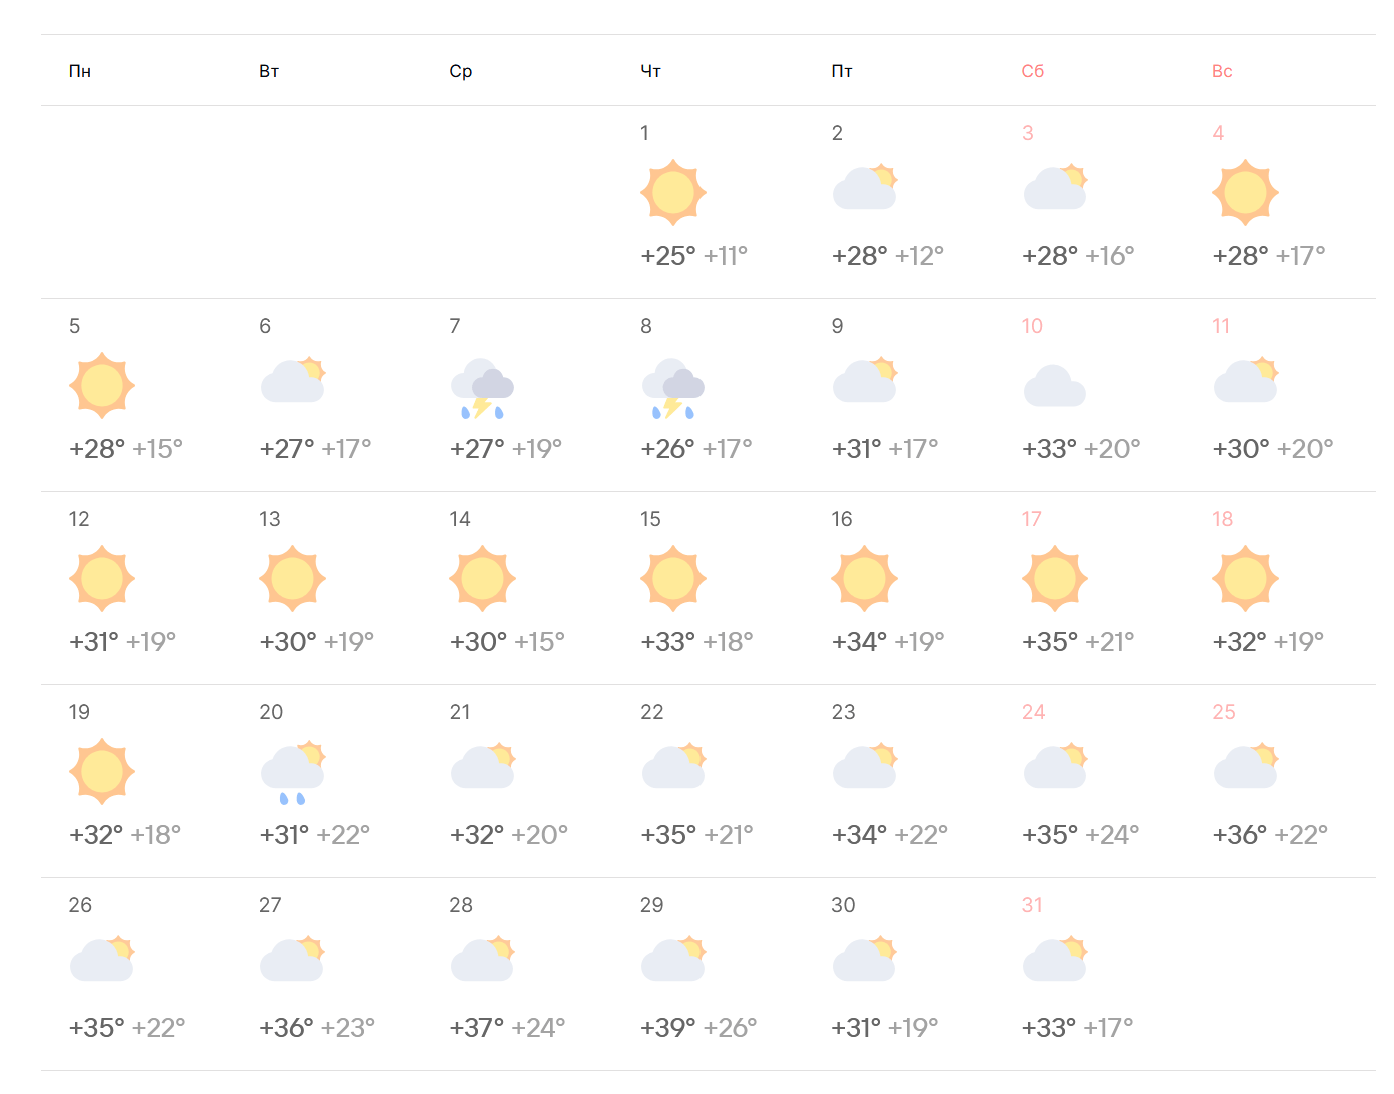Select the rain shower icon on day 20
The height and width of the screenshot is (1094, 1394).
pos(293,772)
